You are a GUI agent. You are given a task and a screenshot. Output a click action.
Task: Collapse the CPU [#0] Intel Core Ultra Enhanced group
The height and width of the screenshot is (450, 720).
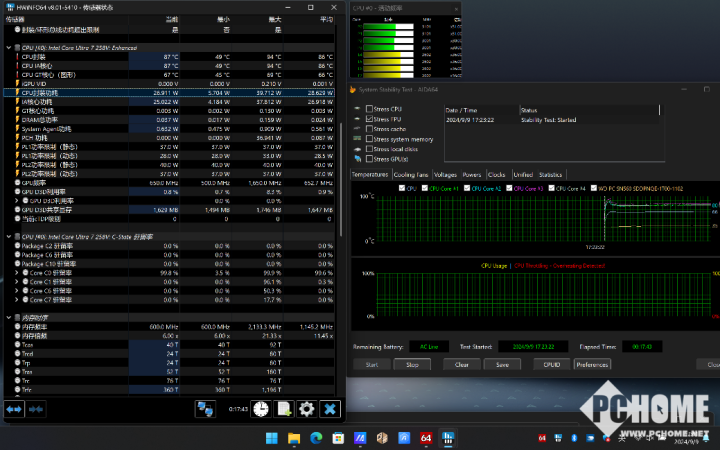[x=10, y=47]
